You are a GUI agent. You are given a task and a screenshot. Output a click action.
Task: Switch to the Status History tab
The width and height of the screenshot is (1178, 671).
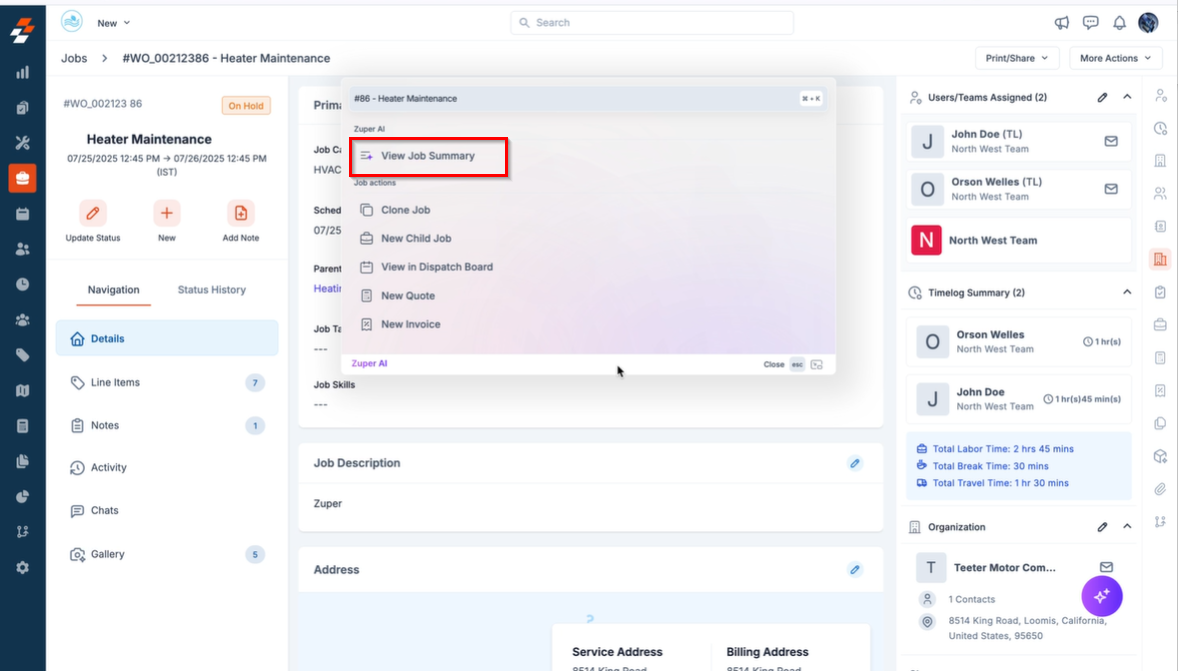212,289
